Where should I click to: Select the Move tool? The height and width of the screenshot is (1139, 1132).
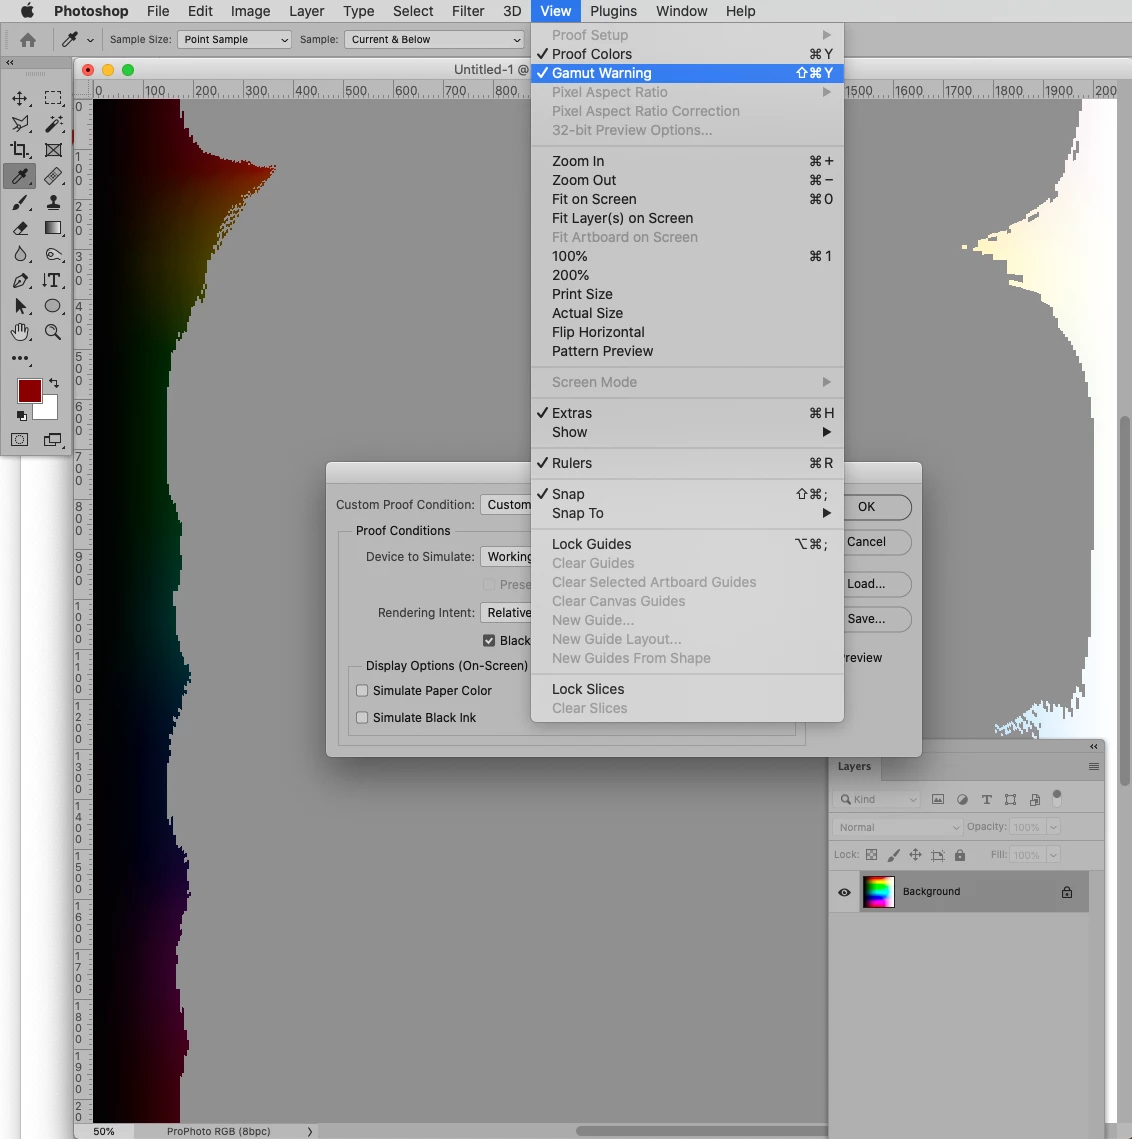pos(20,98)
